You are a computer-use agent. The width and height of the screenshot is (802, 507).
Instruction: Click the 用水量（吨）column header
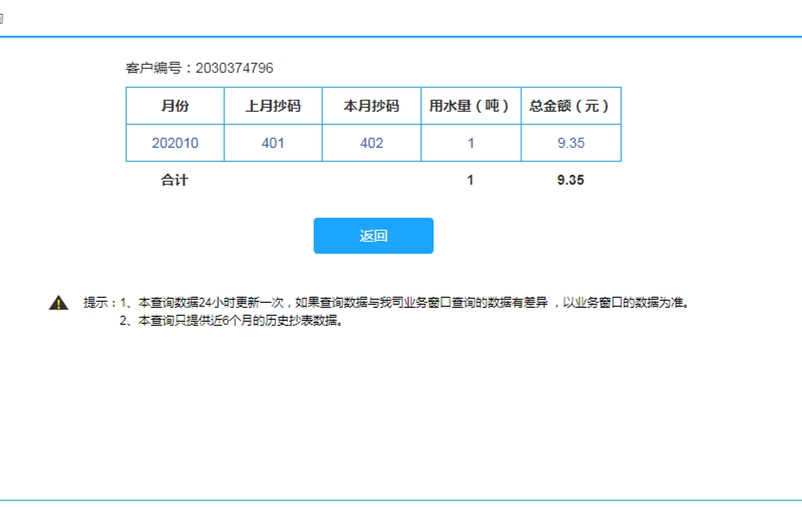[x=471, y=106]
